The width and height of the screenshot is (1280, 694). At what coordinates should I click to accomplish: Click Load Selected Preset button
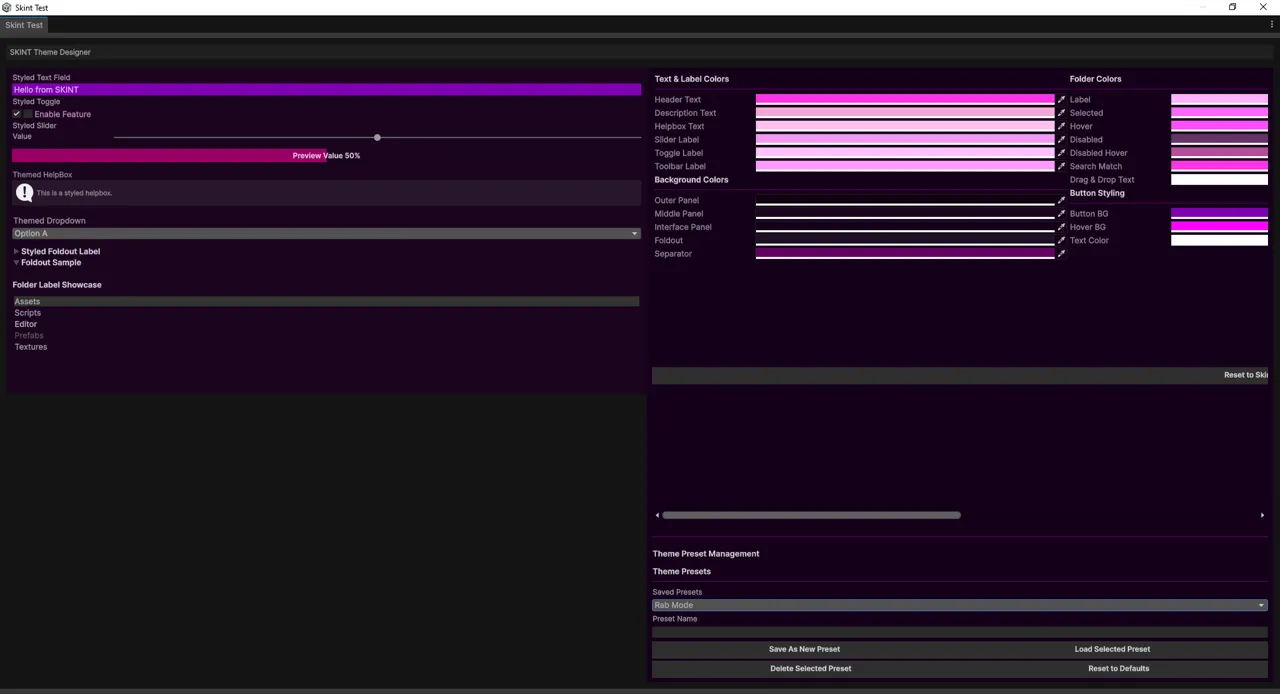click(1112, 649)
